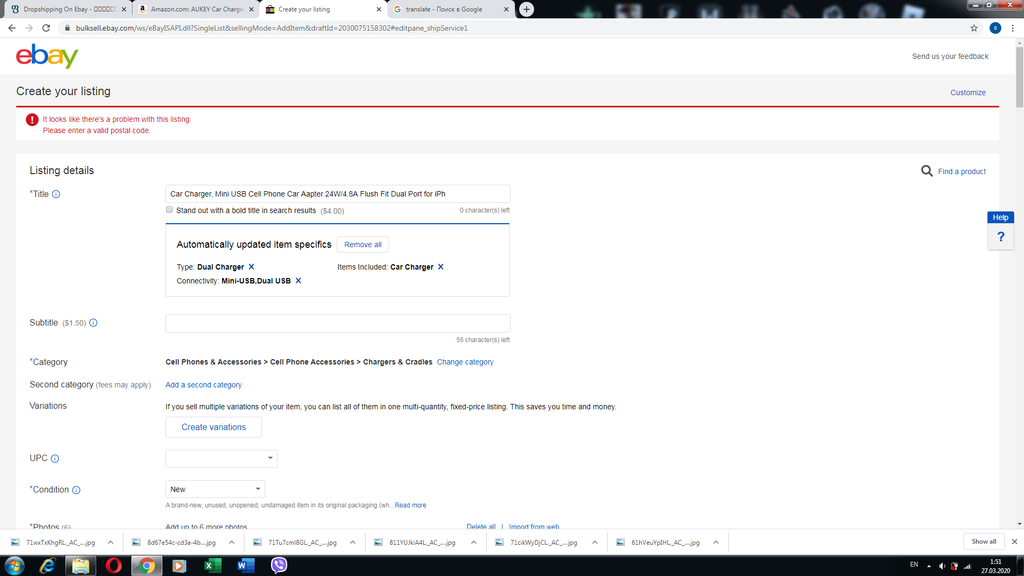The image size is (1024, 576).
Task: Expand options for 811YUJkiA4L download
Action: click(x=473, y=542)
